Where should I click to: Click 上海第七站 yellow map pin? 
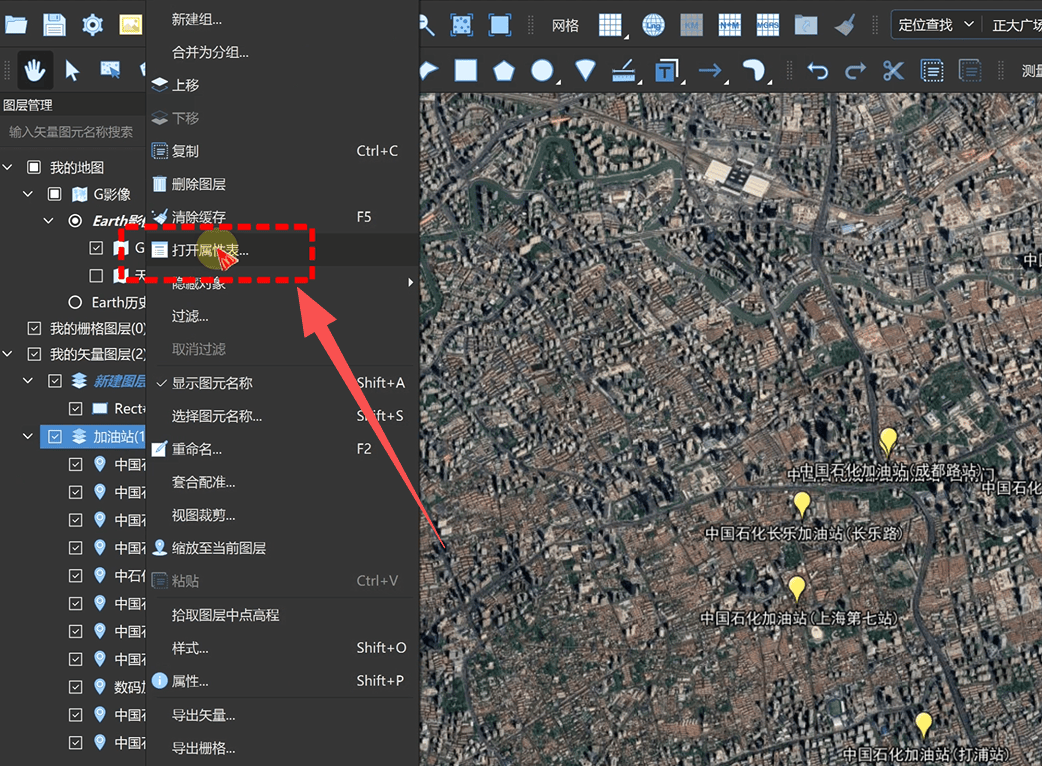click(x=797, y=589)
